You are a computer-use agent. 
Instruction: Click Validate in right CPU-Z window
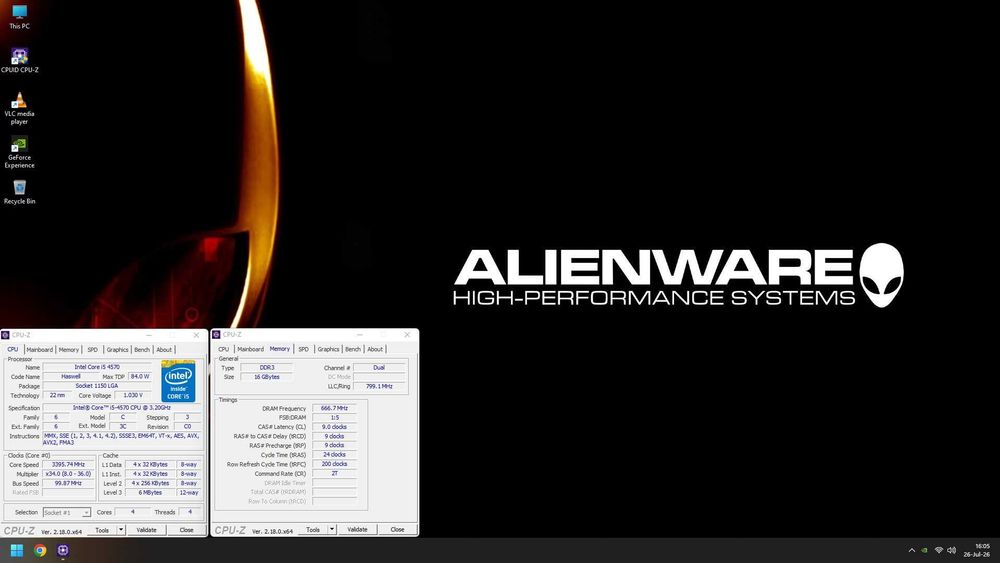pyautogui.click(x=357, y=529)
